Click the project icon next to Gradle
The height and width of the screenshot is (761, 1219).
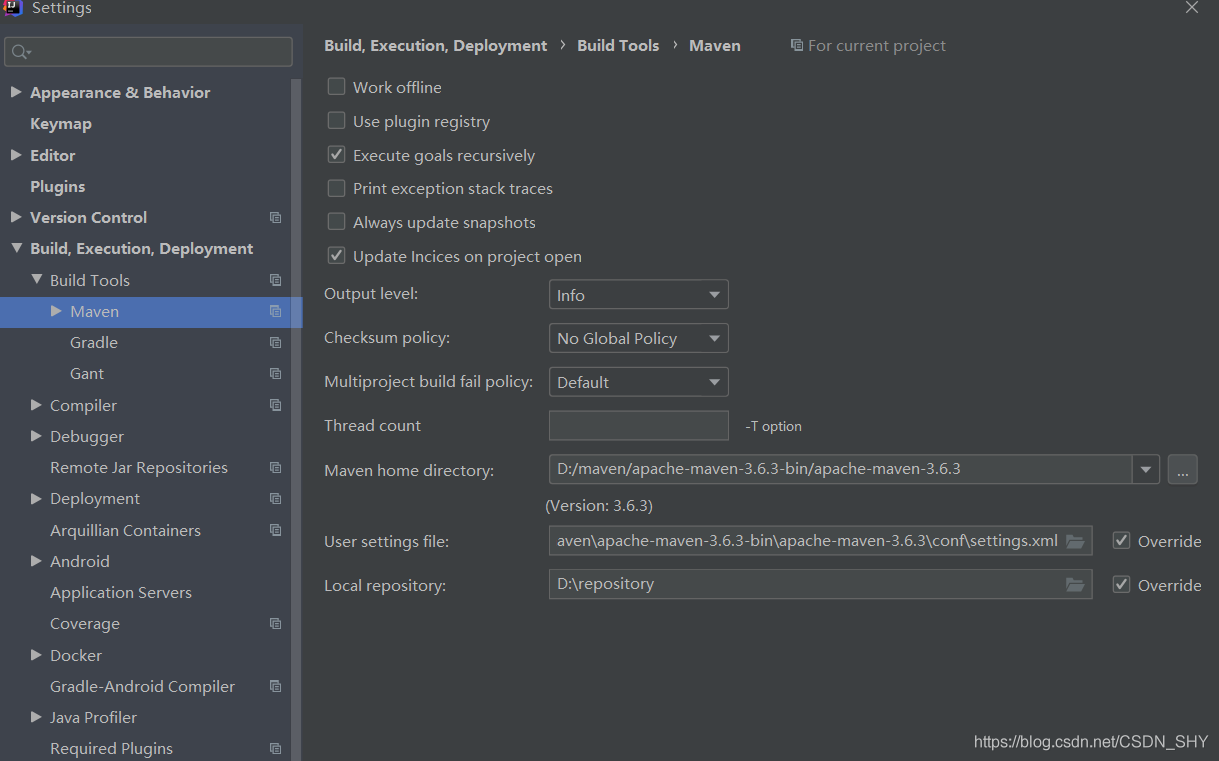click(276, 343)
